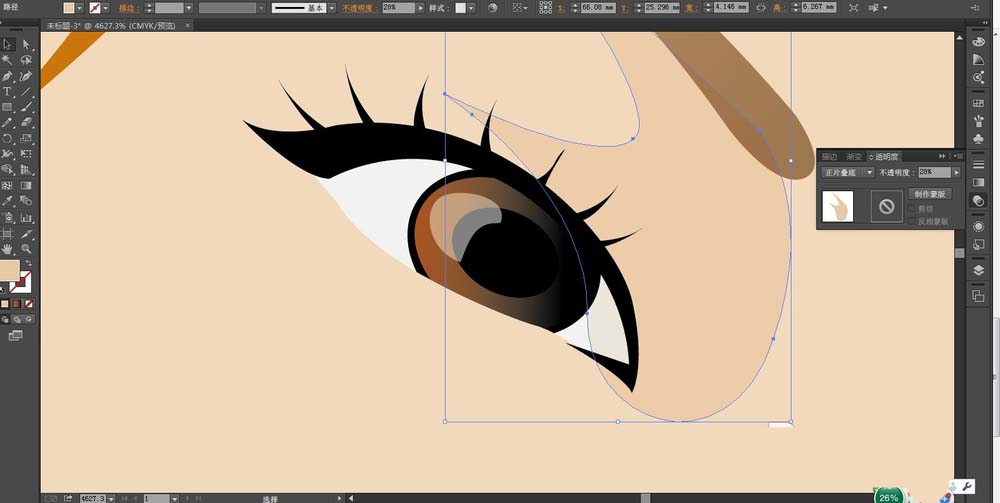Click the beige fill color swatch in toolbox

(10, 270)
